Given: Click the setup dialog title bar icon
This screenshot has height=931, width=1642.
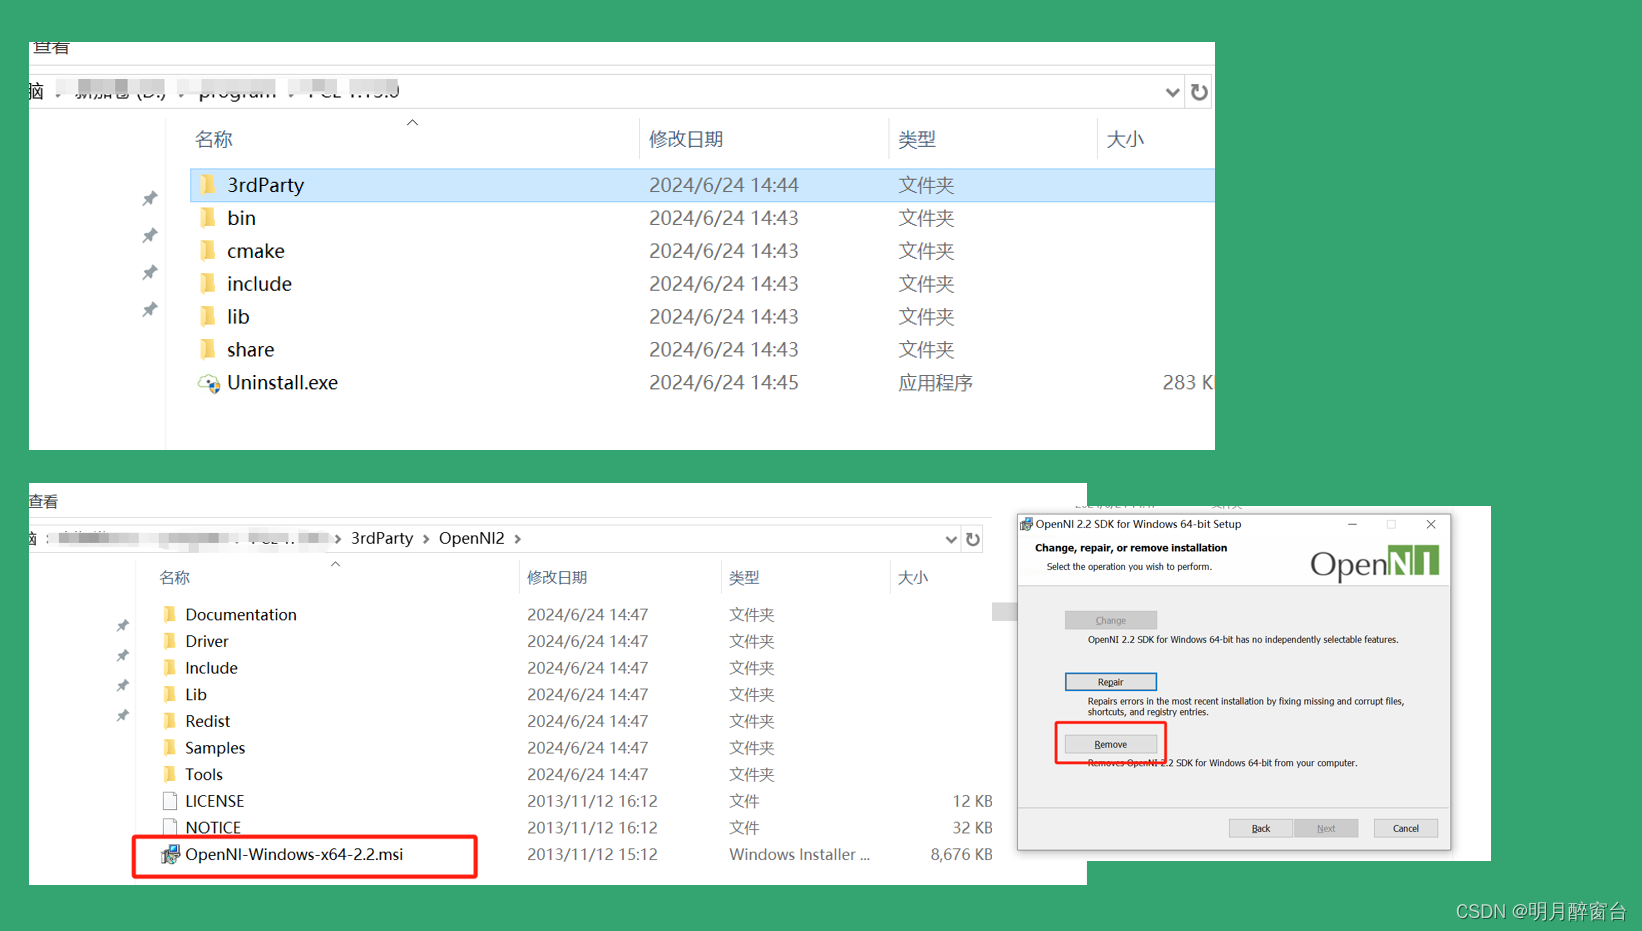Looking at the screenshot, I should pyautogui.click(x=1026, y=524).
